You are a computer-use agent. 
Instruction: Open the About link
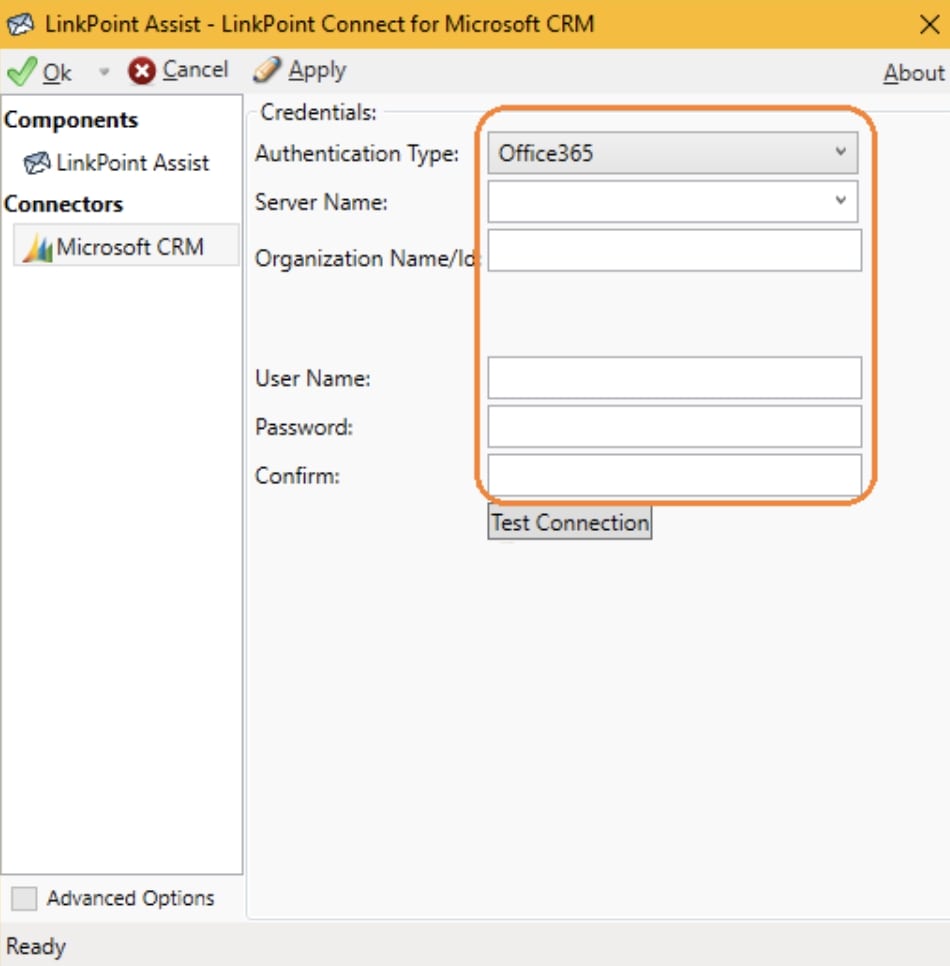(914, 73)
